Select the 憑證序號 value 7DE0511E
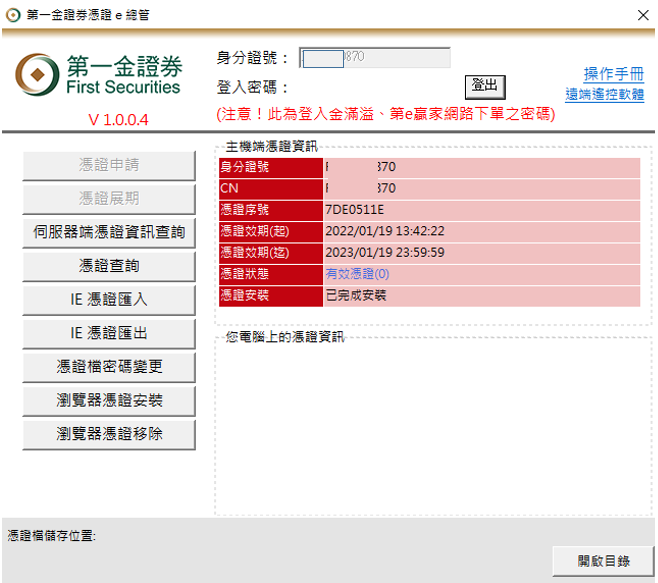The height and width of the screenshot is (583, 658). pos(354,210)
